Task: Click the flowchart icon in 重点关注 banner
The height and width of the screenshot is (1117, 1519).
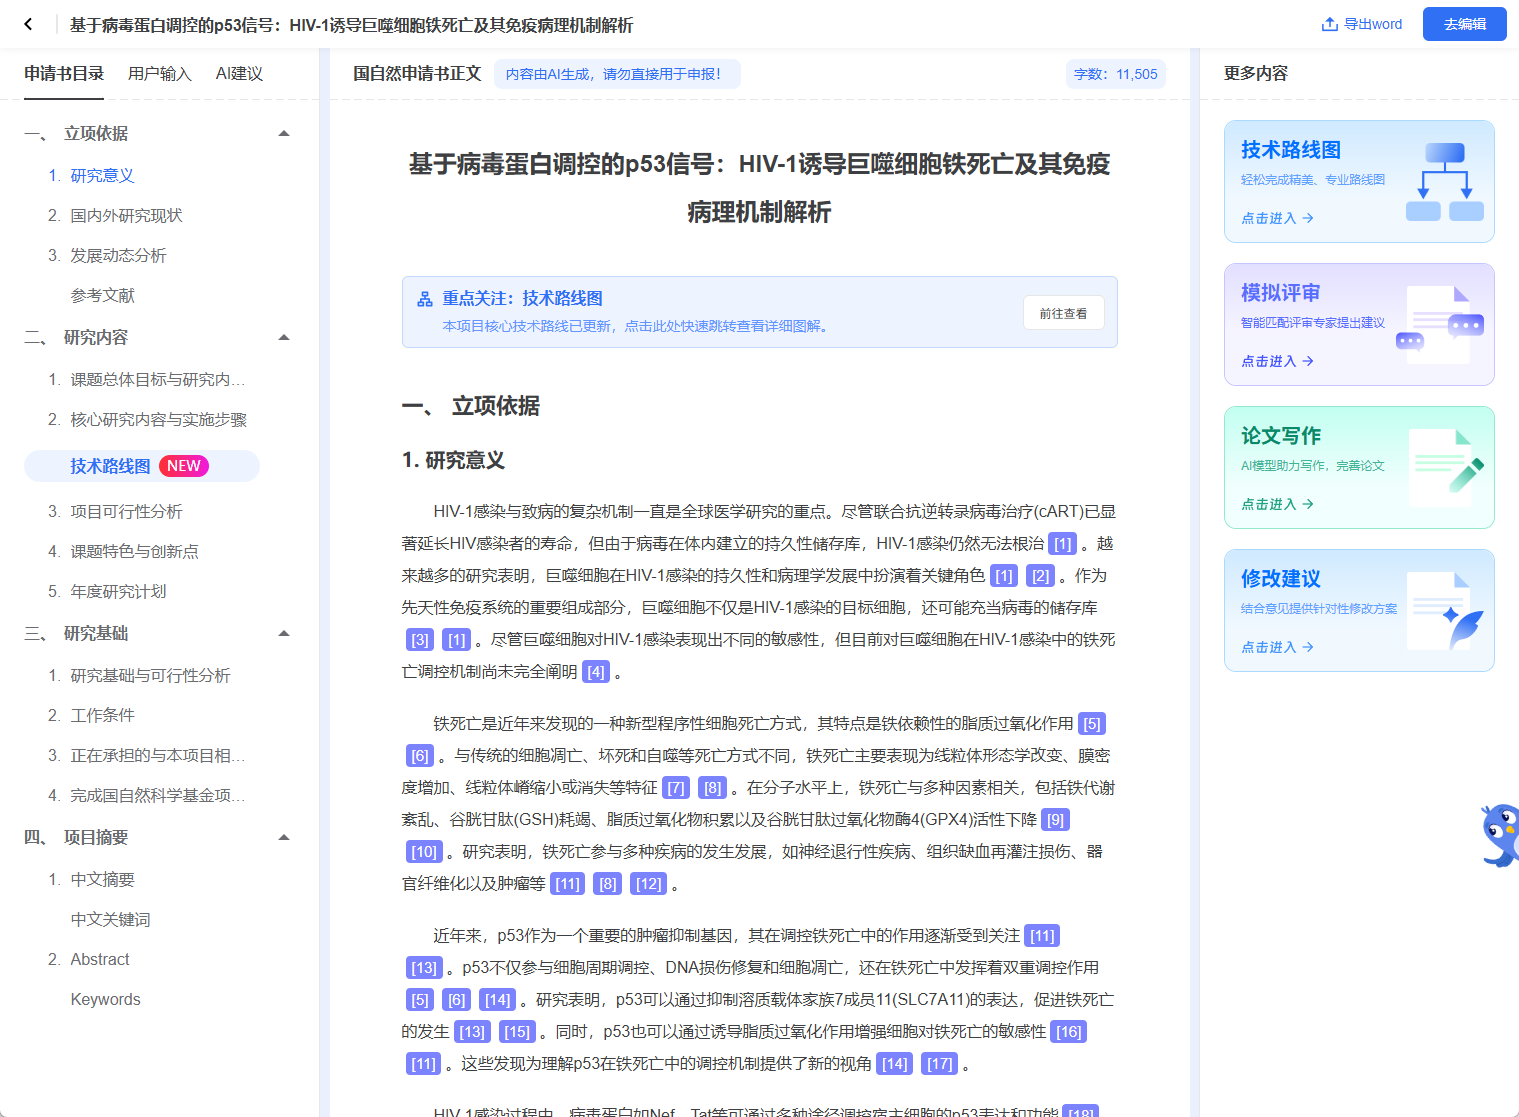Action: 425,299
